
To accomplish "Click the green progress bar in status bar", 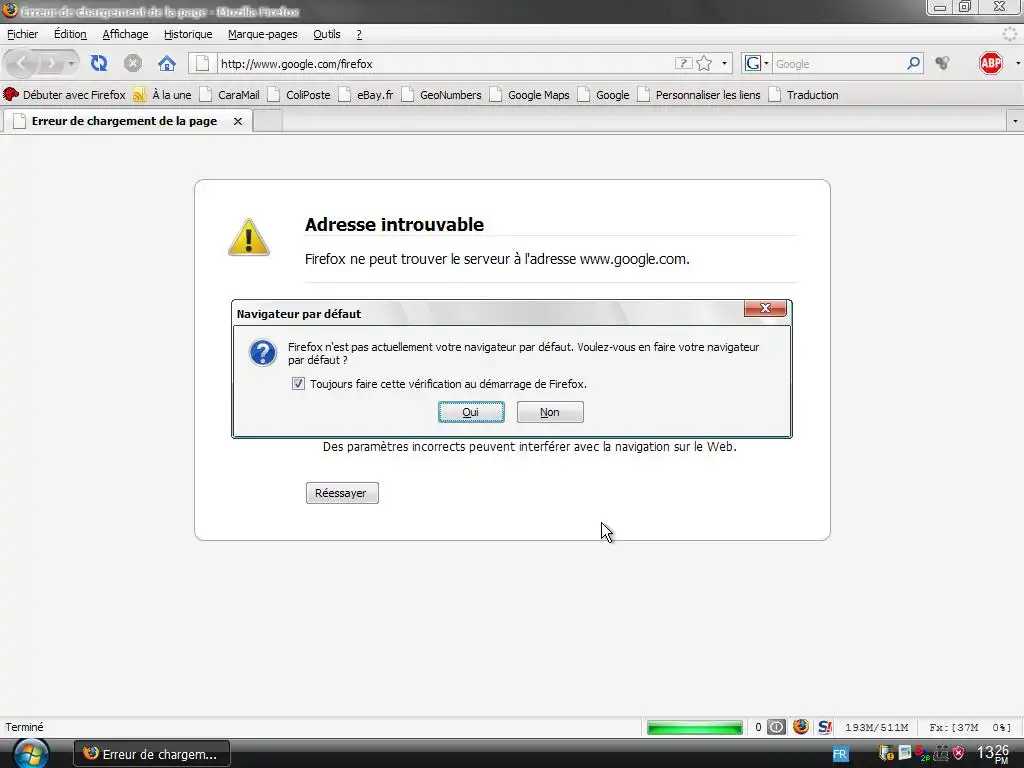I will [694, 727].
